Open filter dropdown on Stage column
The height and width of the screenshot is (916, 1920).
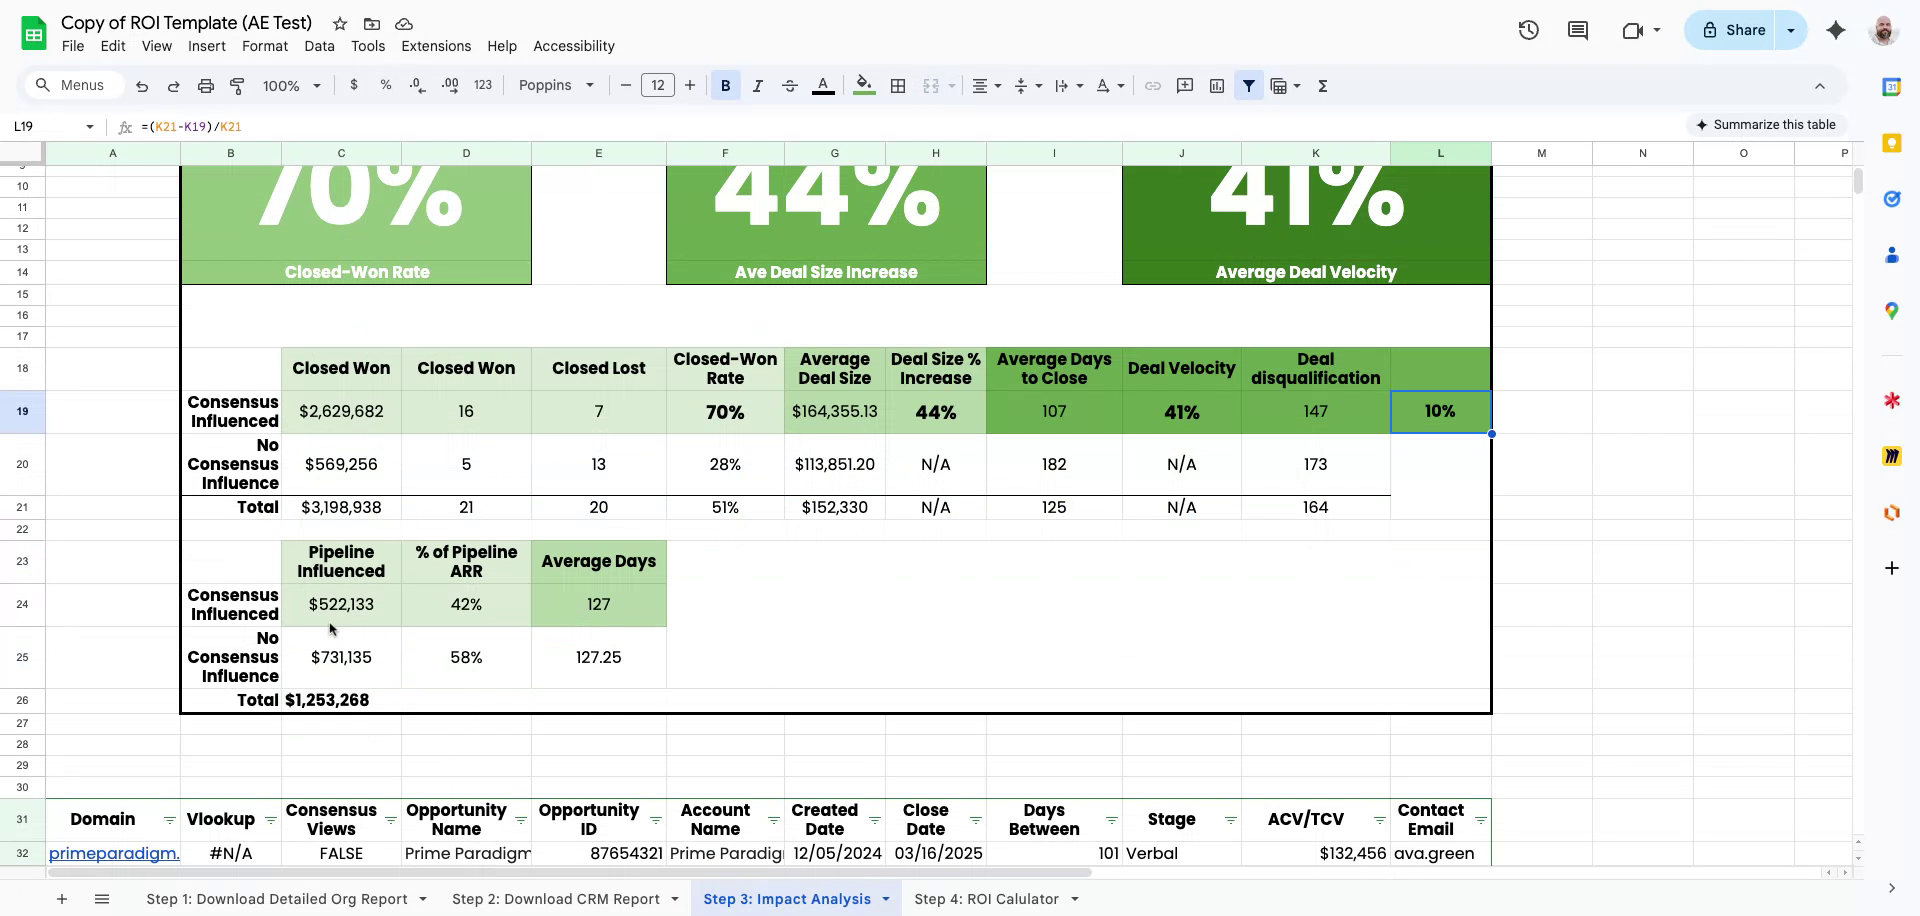coord(1230,821)
